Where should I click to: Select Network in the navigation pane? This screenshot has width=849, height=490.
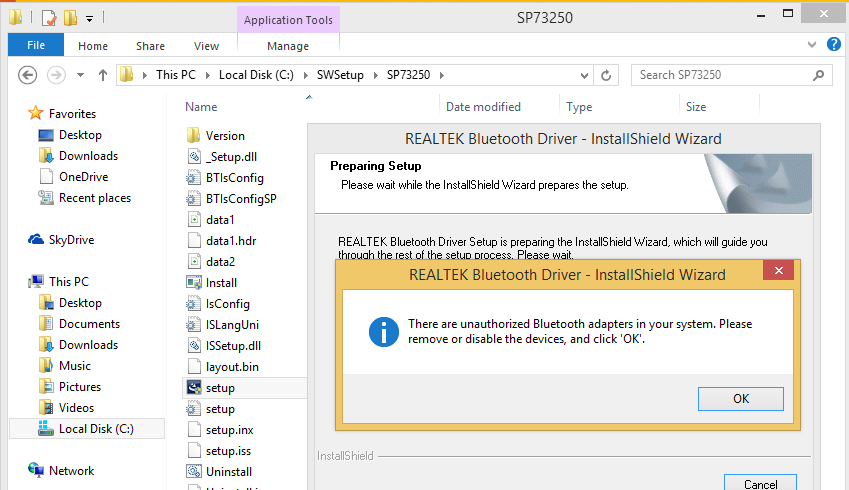pyautogui.click(x=71, y=471)
